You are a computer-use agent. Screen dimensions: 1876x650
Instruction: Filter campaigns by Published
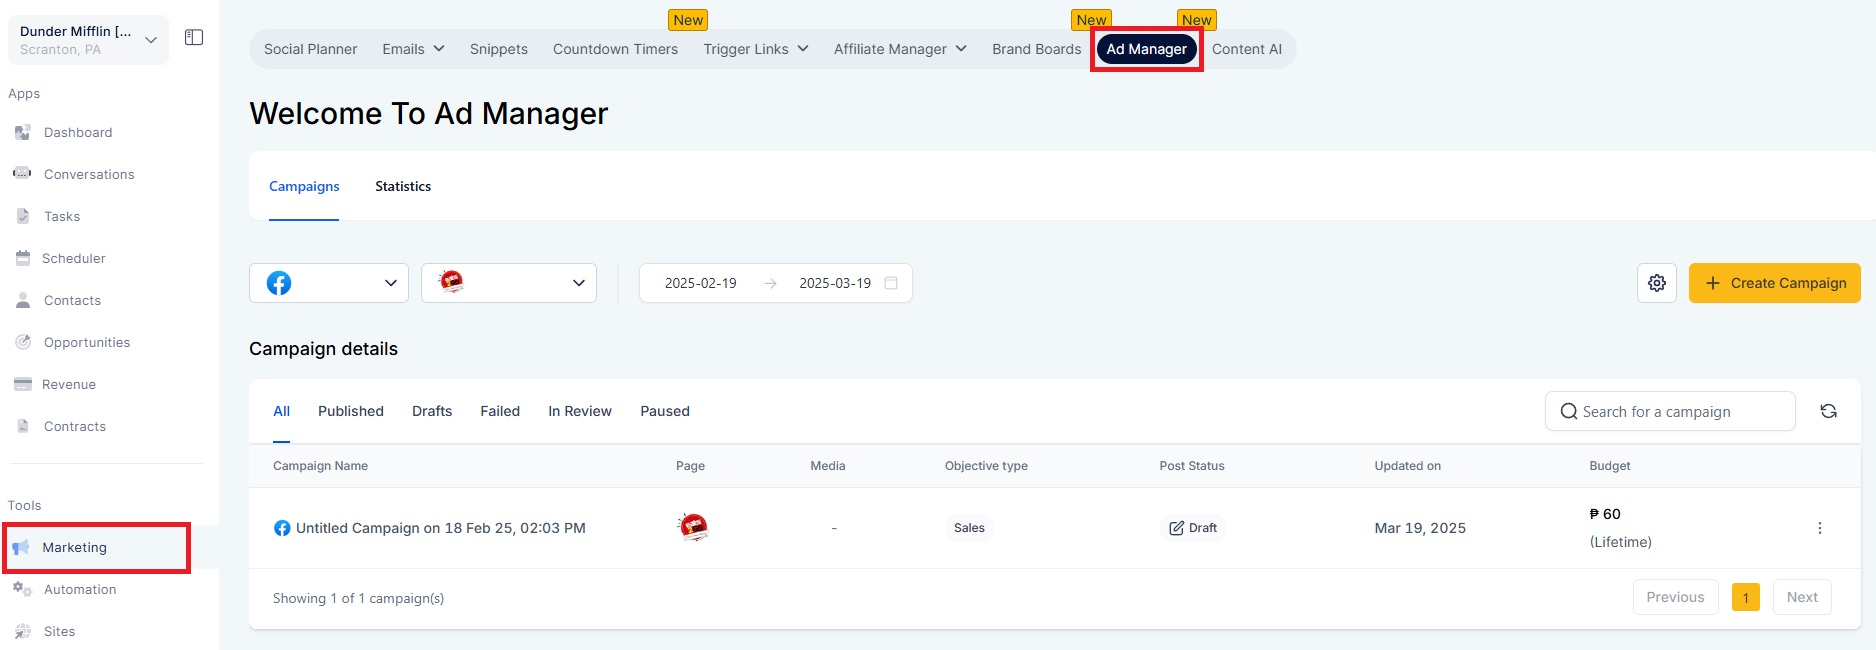(351, 411)
